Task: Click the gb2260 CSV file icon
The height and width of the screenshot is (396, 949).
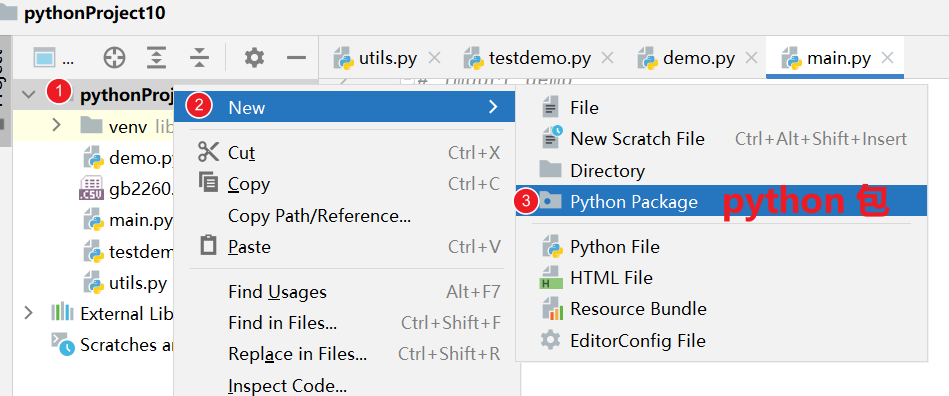Action: (x=91, y=190)
